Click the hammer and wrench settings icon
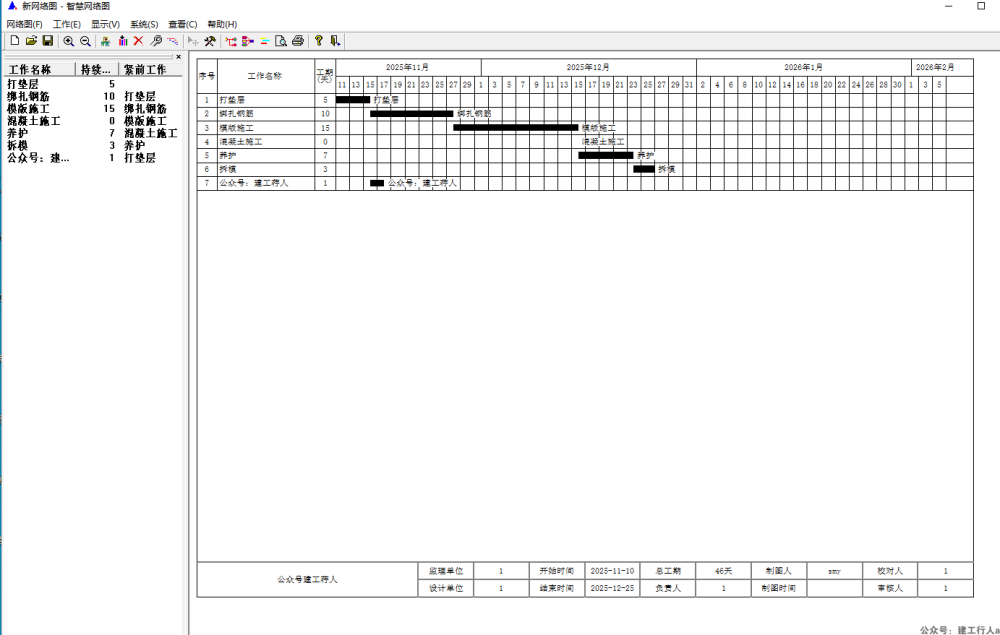1000x635 pixels. [x=210, y=41]
